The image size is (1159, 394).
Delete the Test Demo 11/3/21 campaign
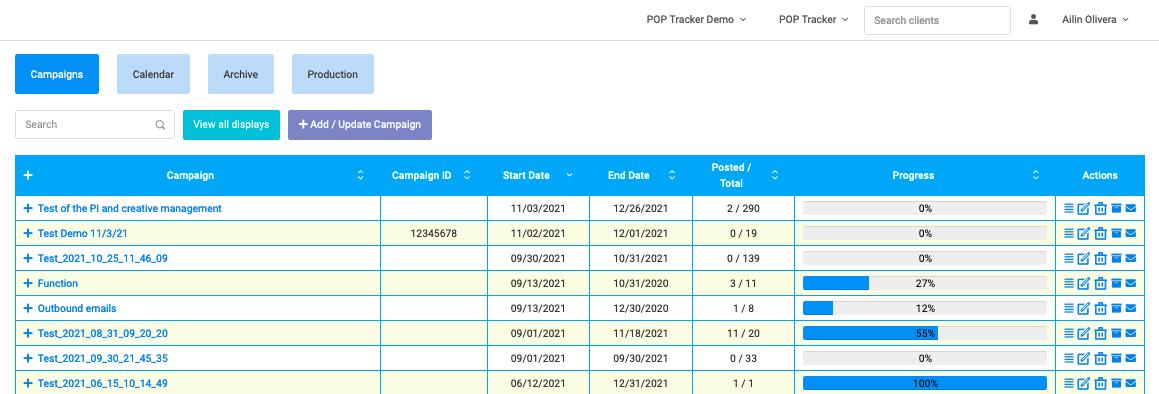[1101, 234]
